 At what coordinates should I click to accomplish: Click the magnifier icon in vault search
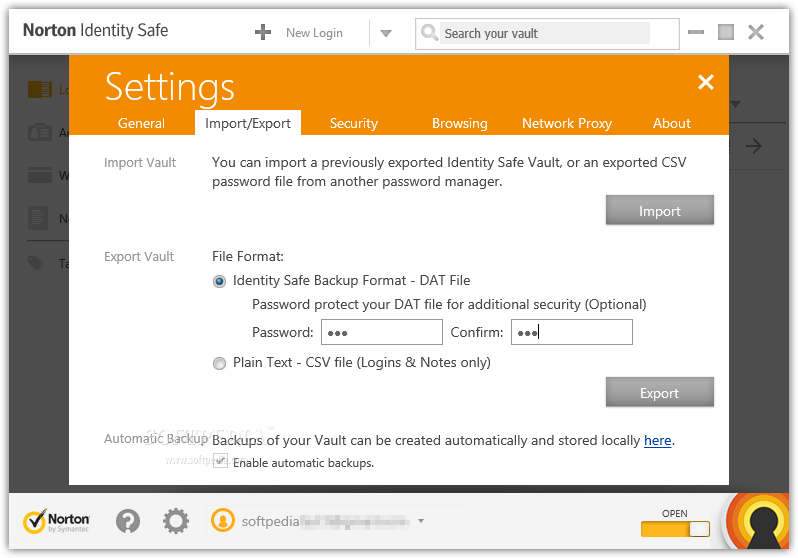pyautogui.click(x=429, y=33)
